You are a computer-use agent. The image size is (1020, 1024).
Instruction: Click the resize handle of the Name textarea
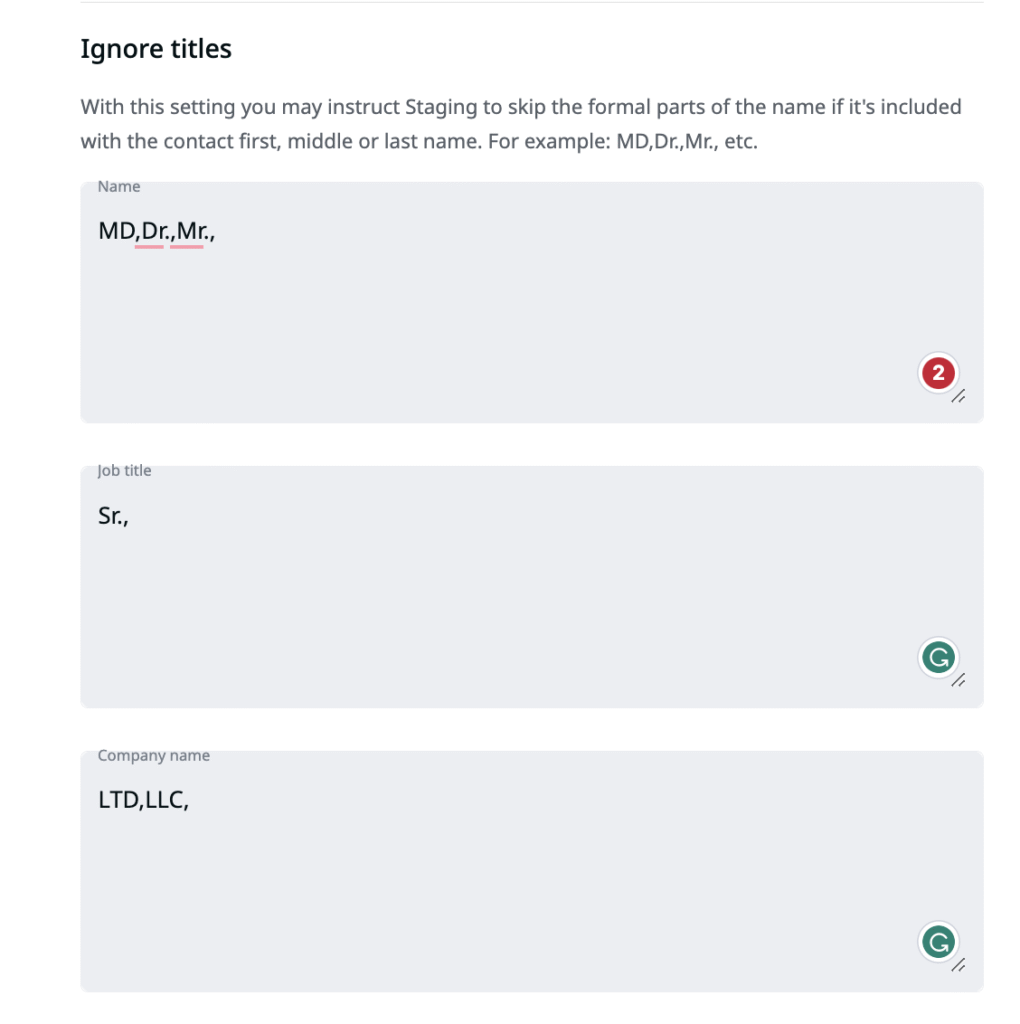pyautogui.click(x=958, y=397)
